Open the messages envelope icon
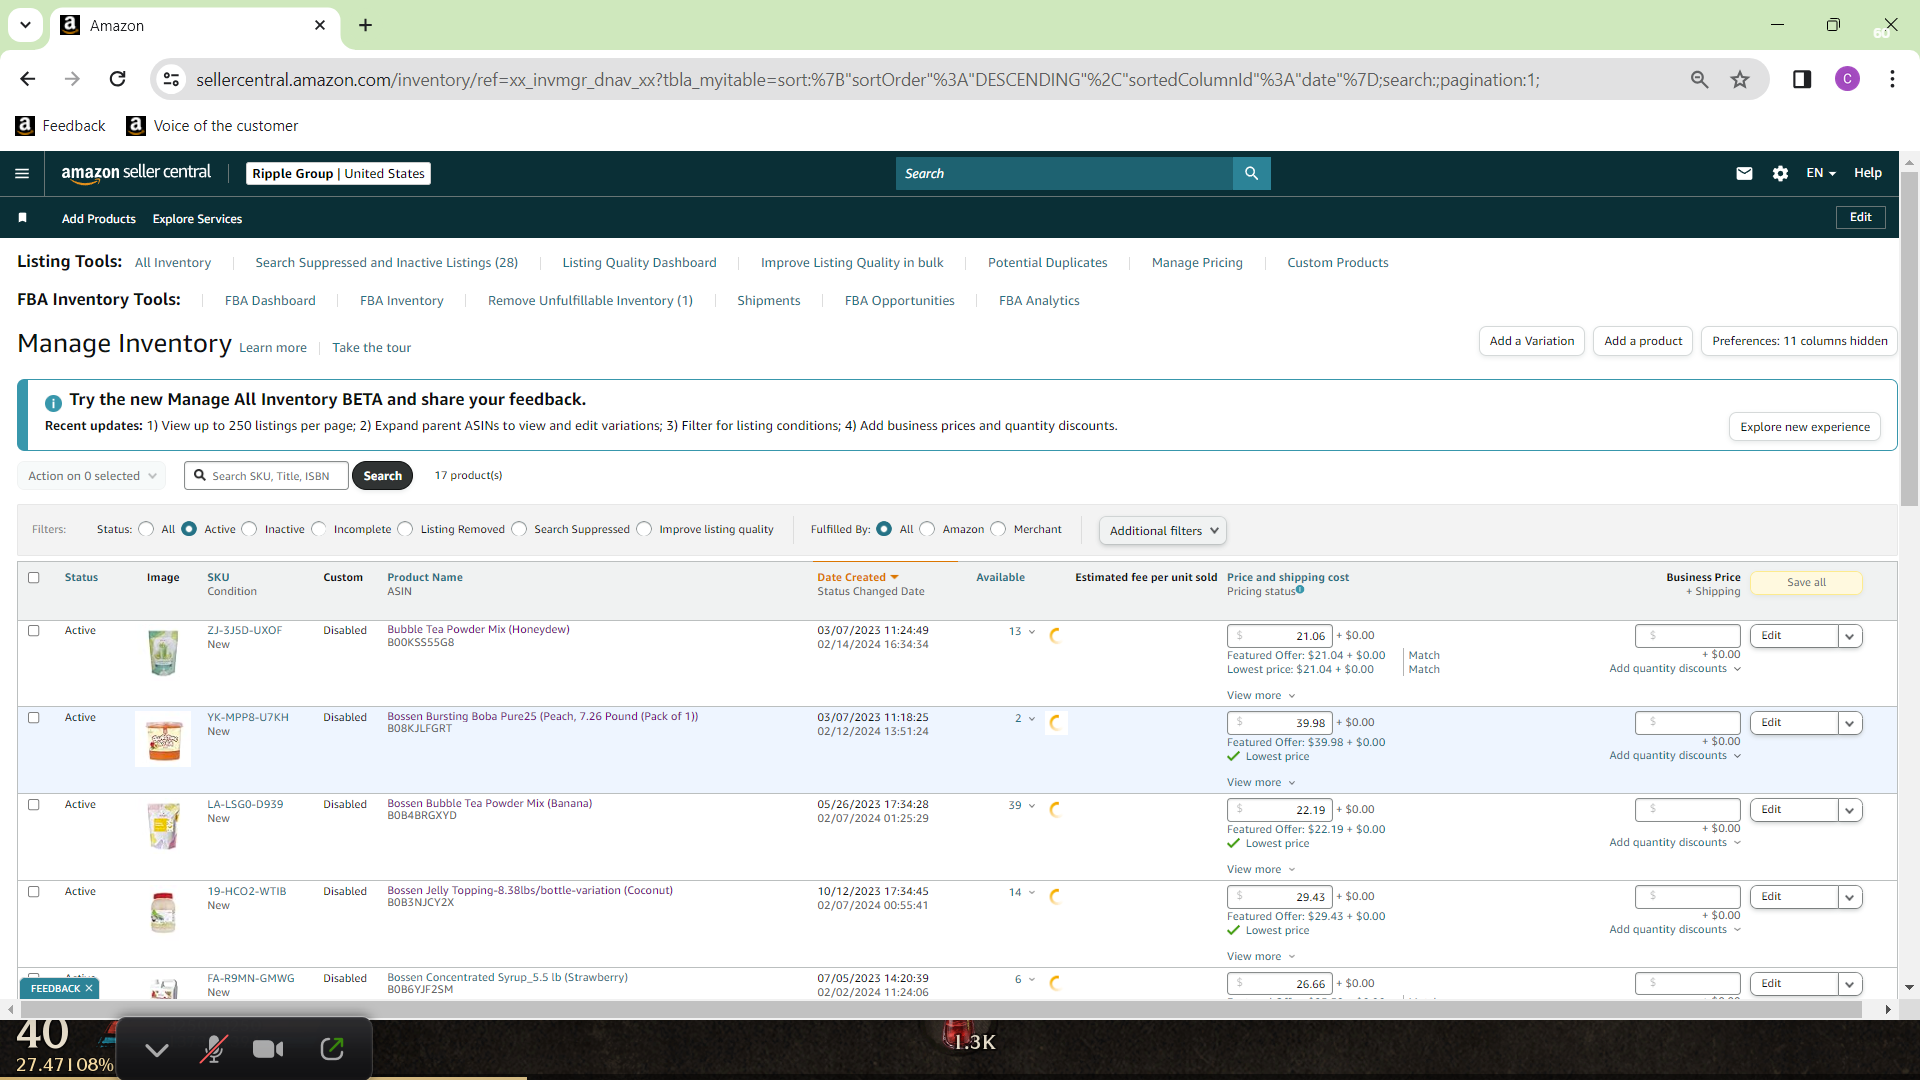The height and width of the screenshot is (1080, 1920). pos(1744,173)
